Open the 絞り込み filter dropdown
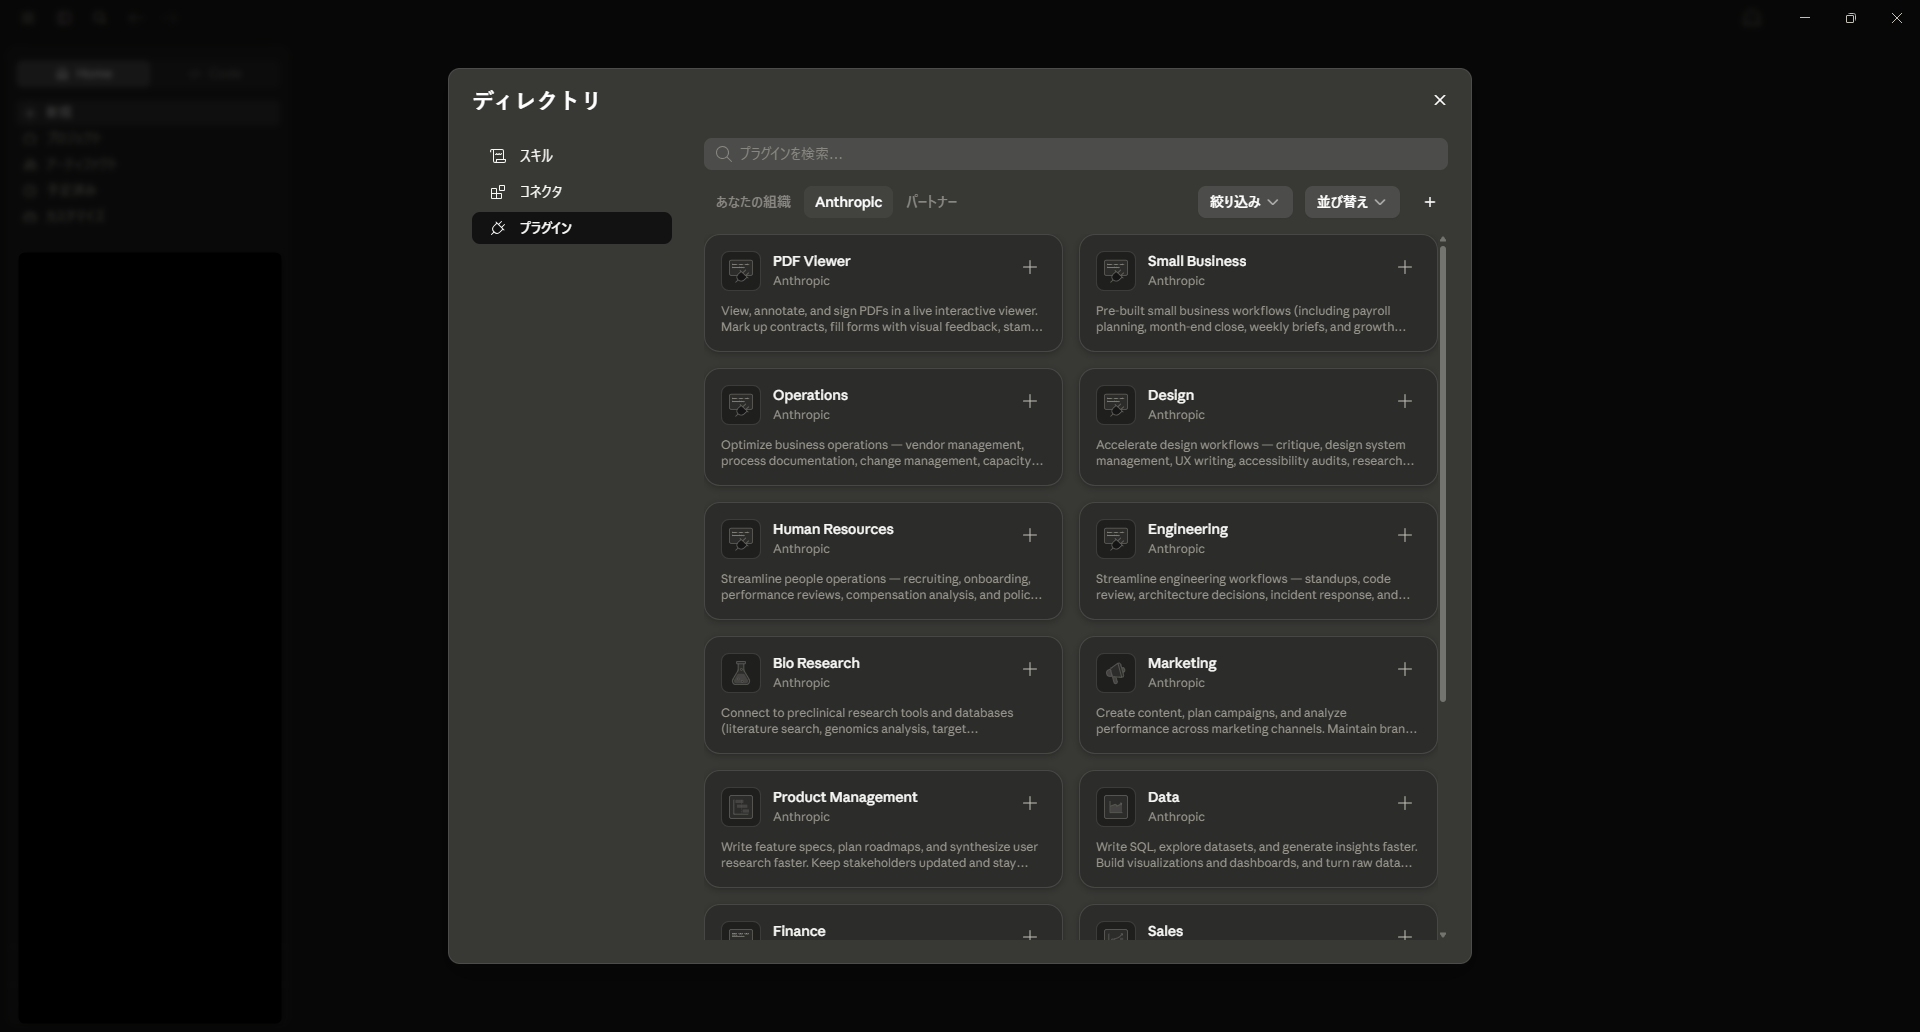This screenshot has height=1032, width=1920. point(1245,202)
